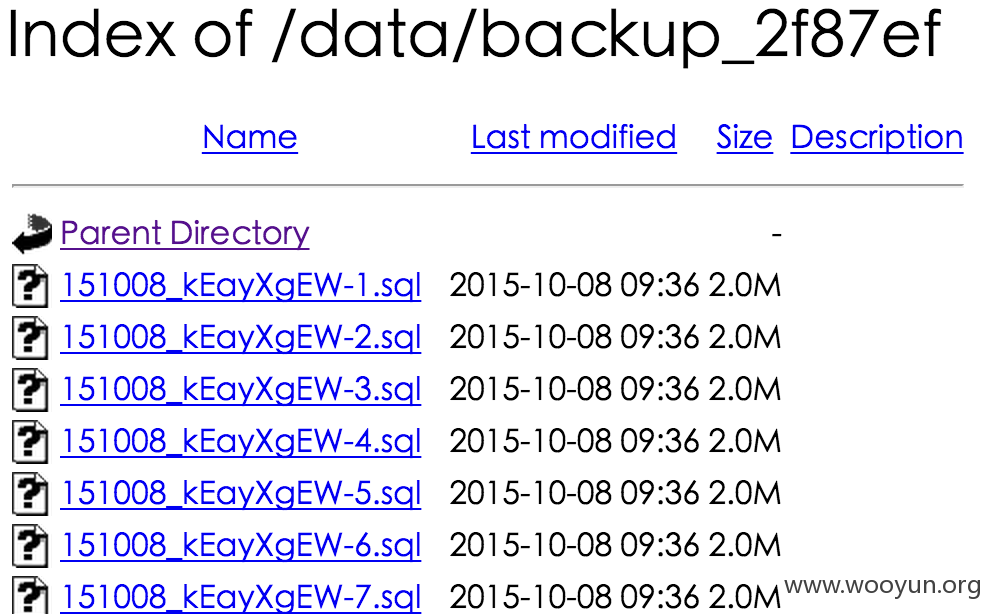Click the file icon beside 151008_kEayXgEW-2.sql
Viewport: 990px width, 614px height.
tap(30, 338)
